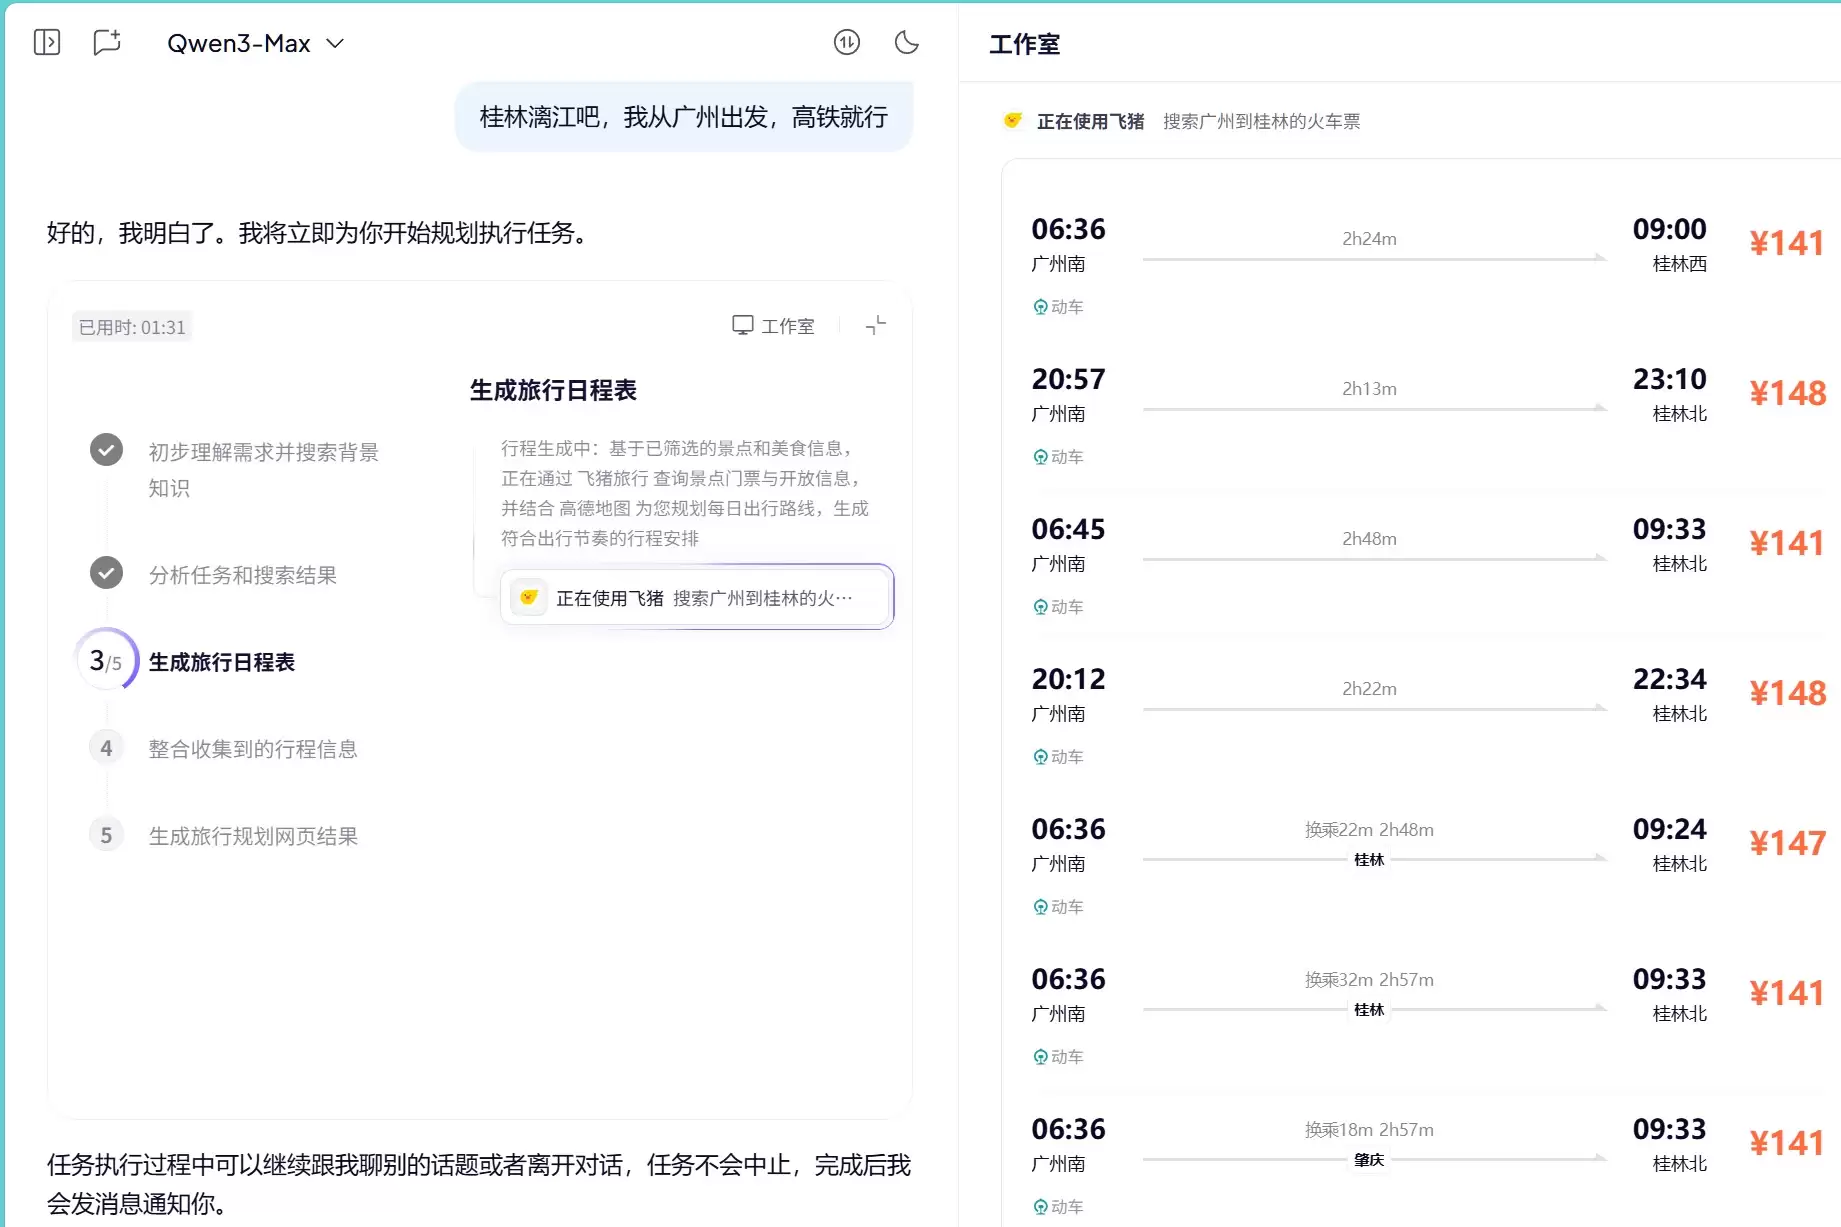Start a new chat with the bubble icon
Viewport: 1841px width, 1227px height.
[107, 42]
